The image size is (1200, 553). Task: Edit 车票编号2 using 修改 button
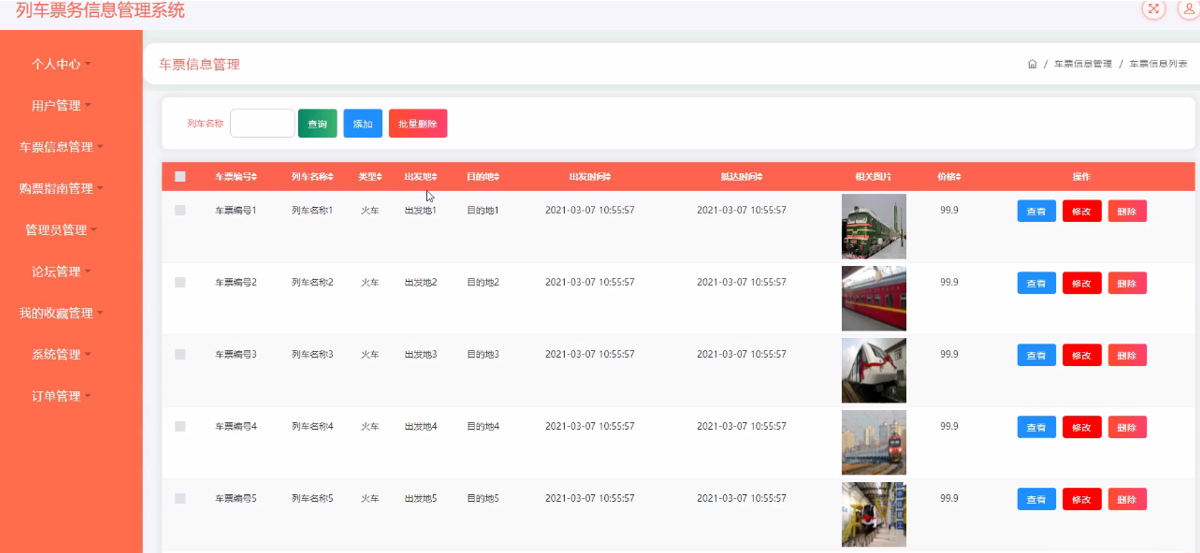(x=1082, y=283)
